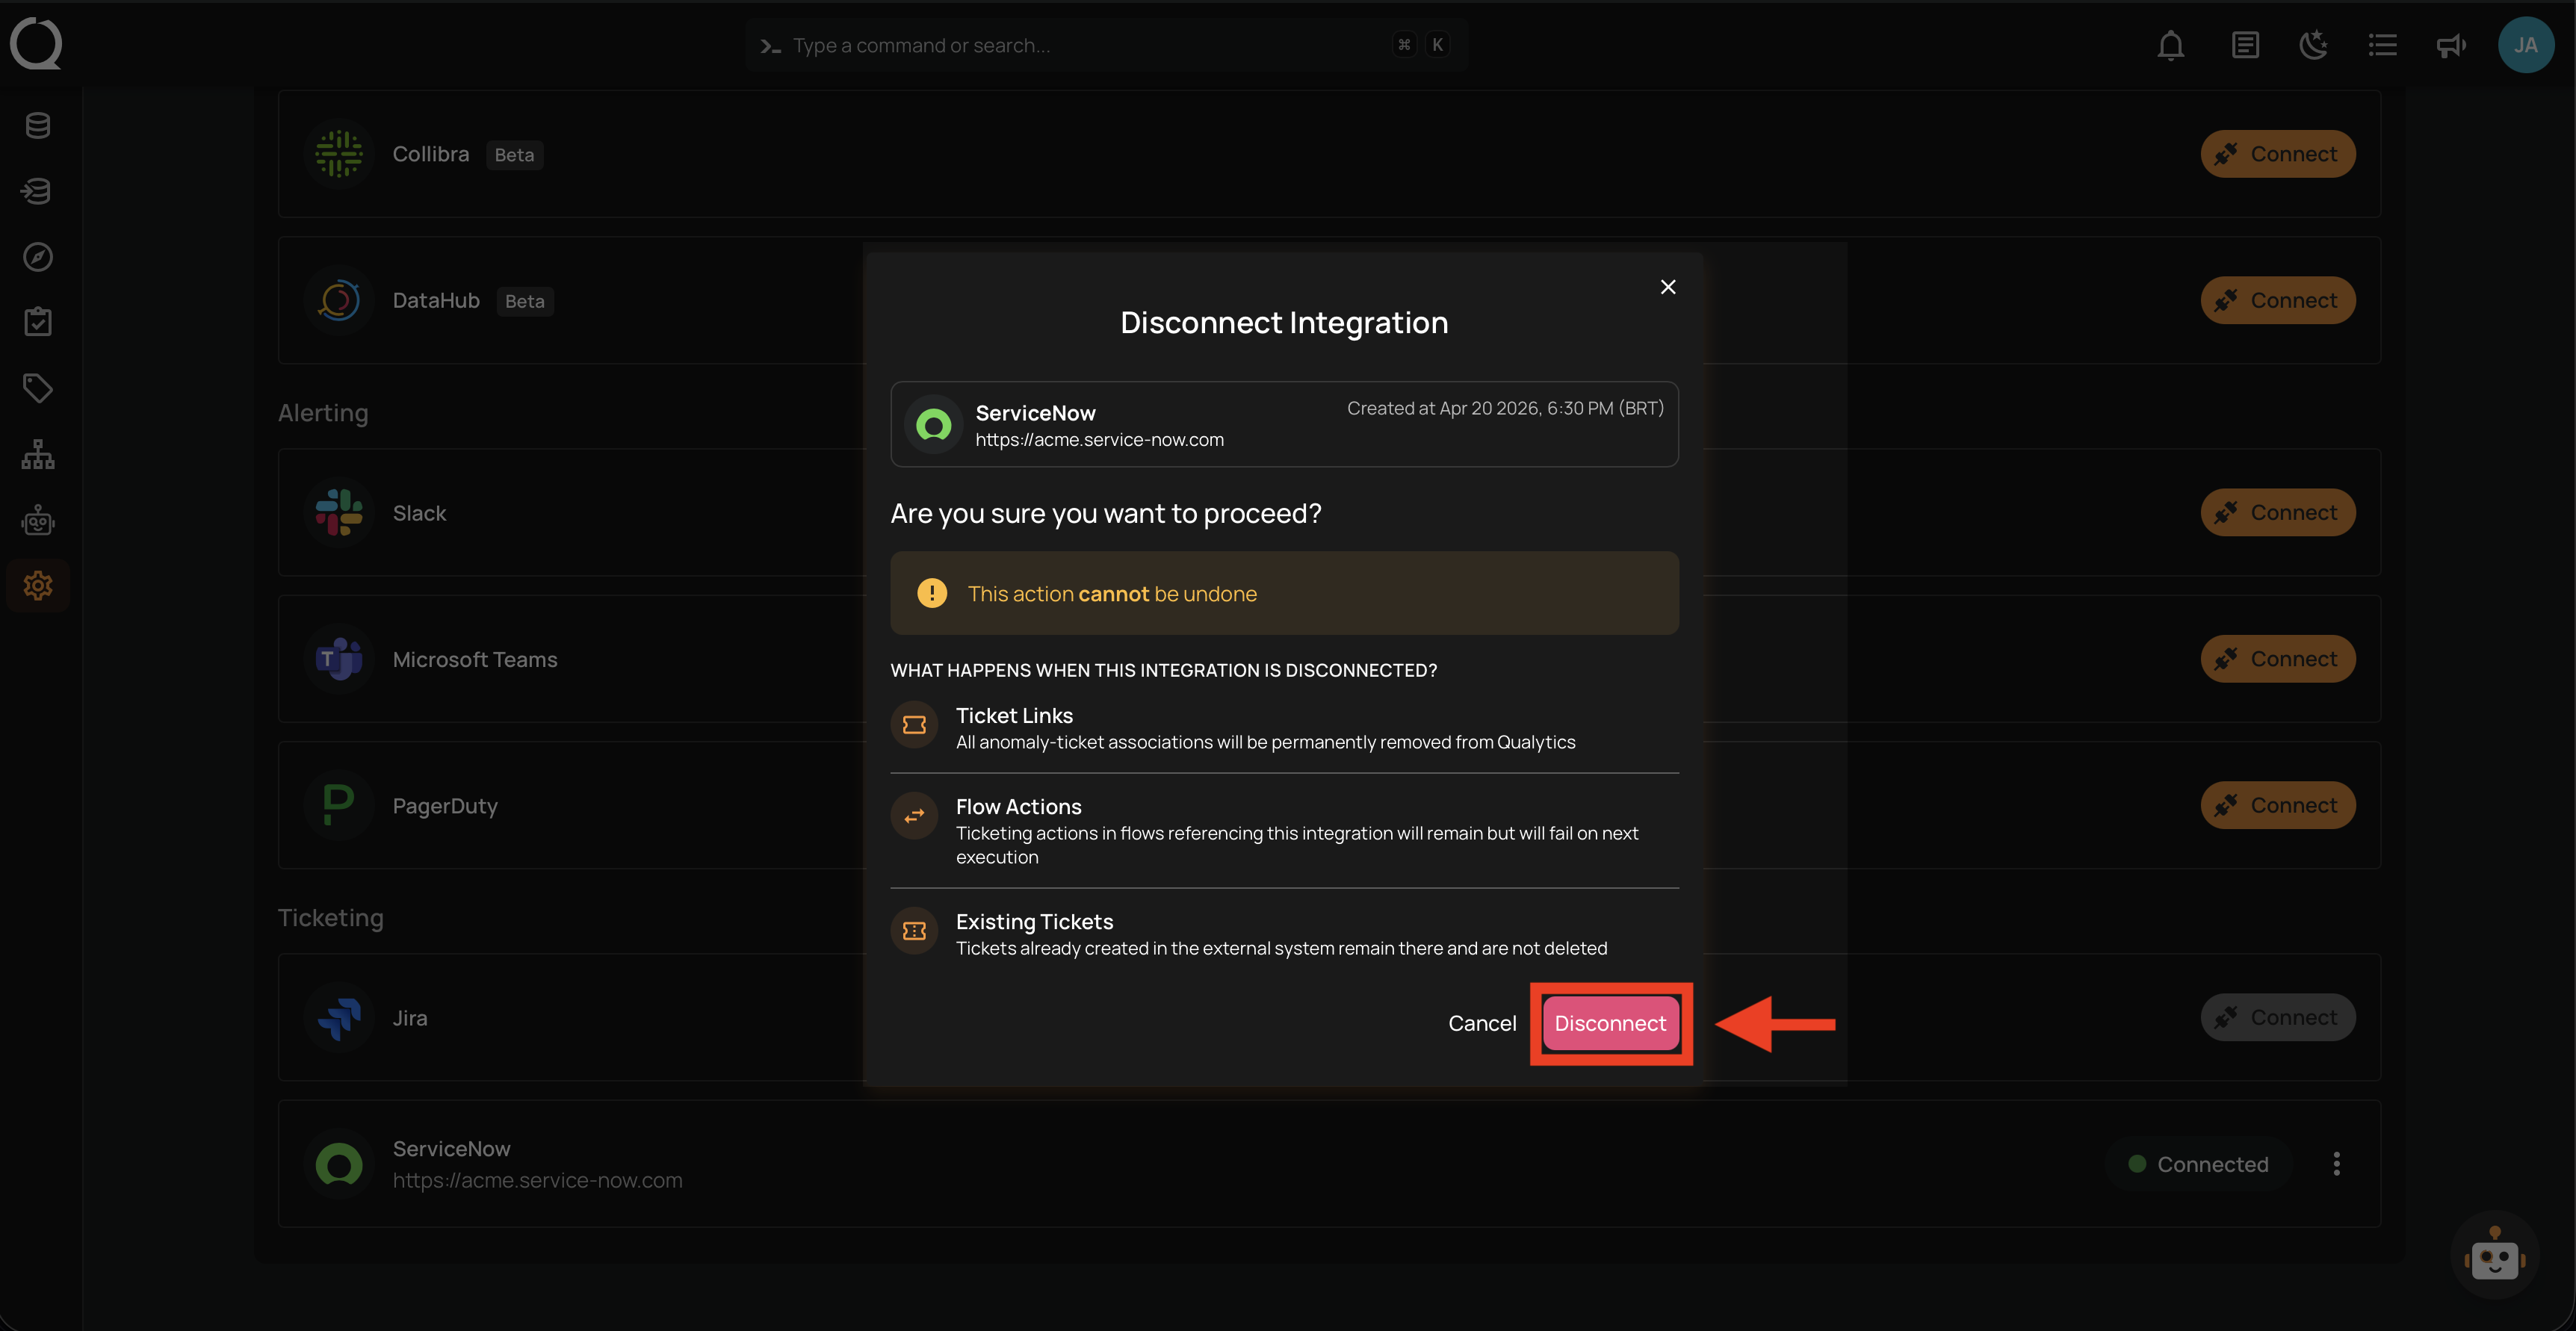
Task: Click the Existing Tickets icon
Action: point(914,931)
